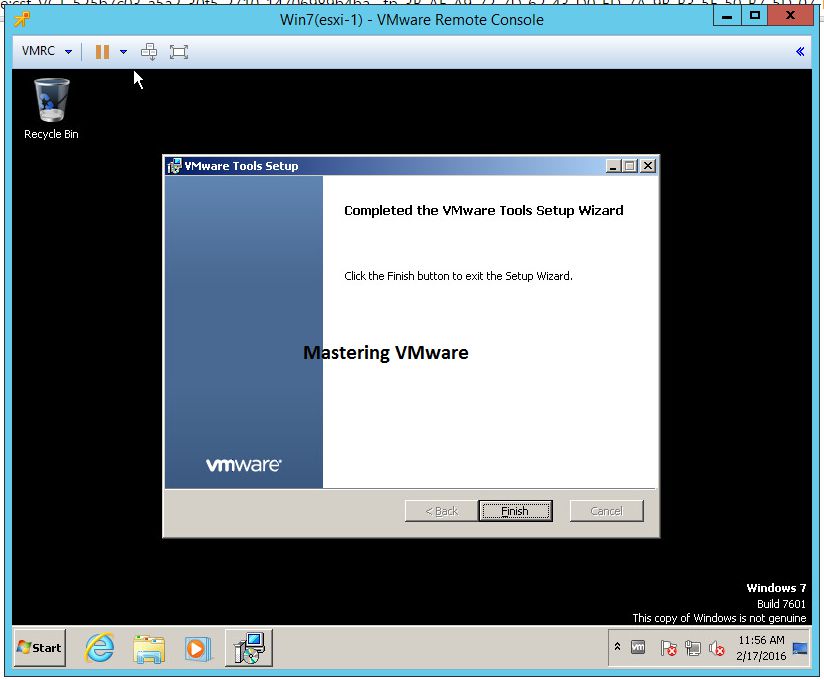Enter full screen mode
This screenshot has width=824, height=680.
pyautogui.click(x=179, y=51)
